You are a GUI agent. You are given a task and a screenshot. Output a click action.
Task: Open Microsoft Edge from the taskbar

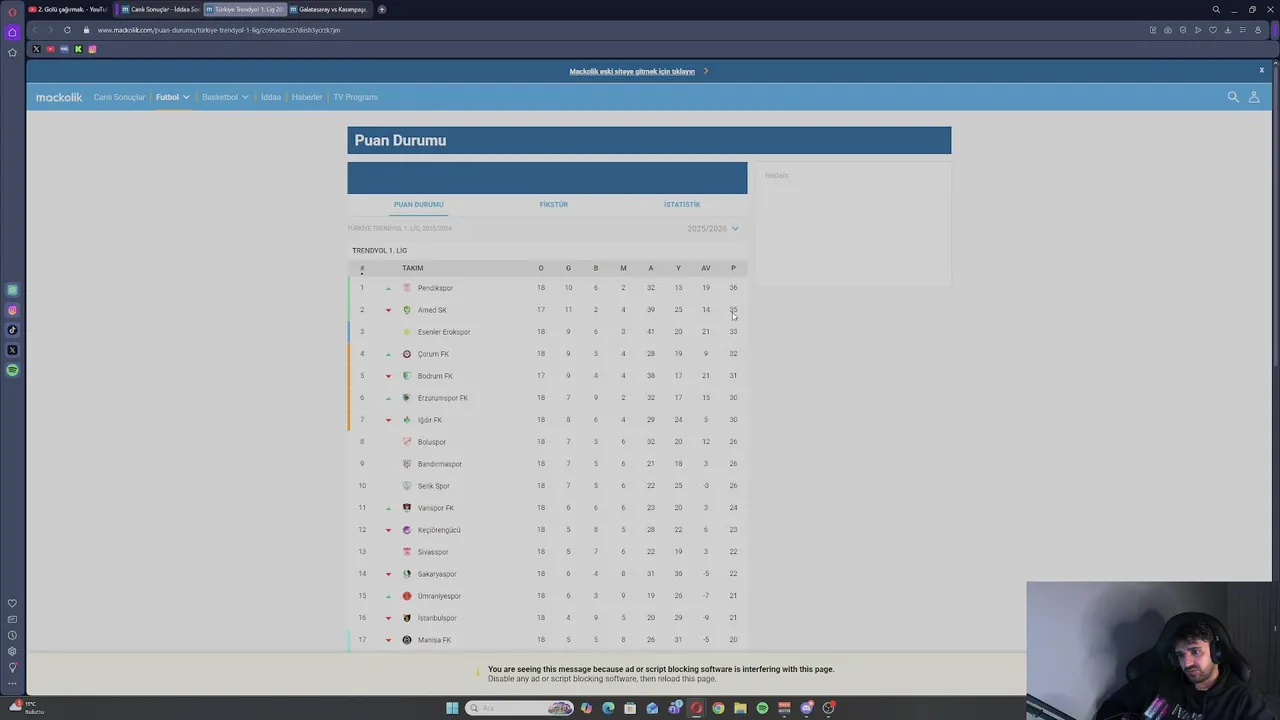608,708
